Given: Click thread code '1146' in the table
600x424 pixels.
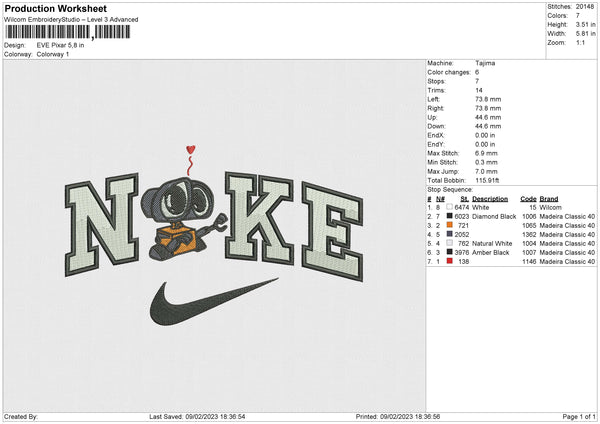Looking at the screenshot, I should [x=530, y=261].
